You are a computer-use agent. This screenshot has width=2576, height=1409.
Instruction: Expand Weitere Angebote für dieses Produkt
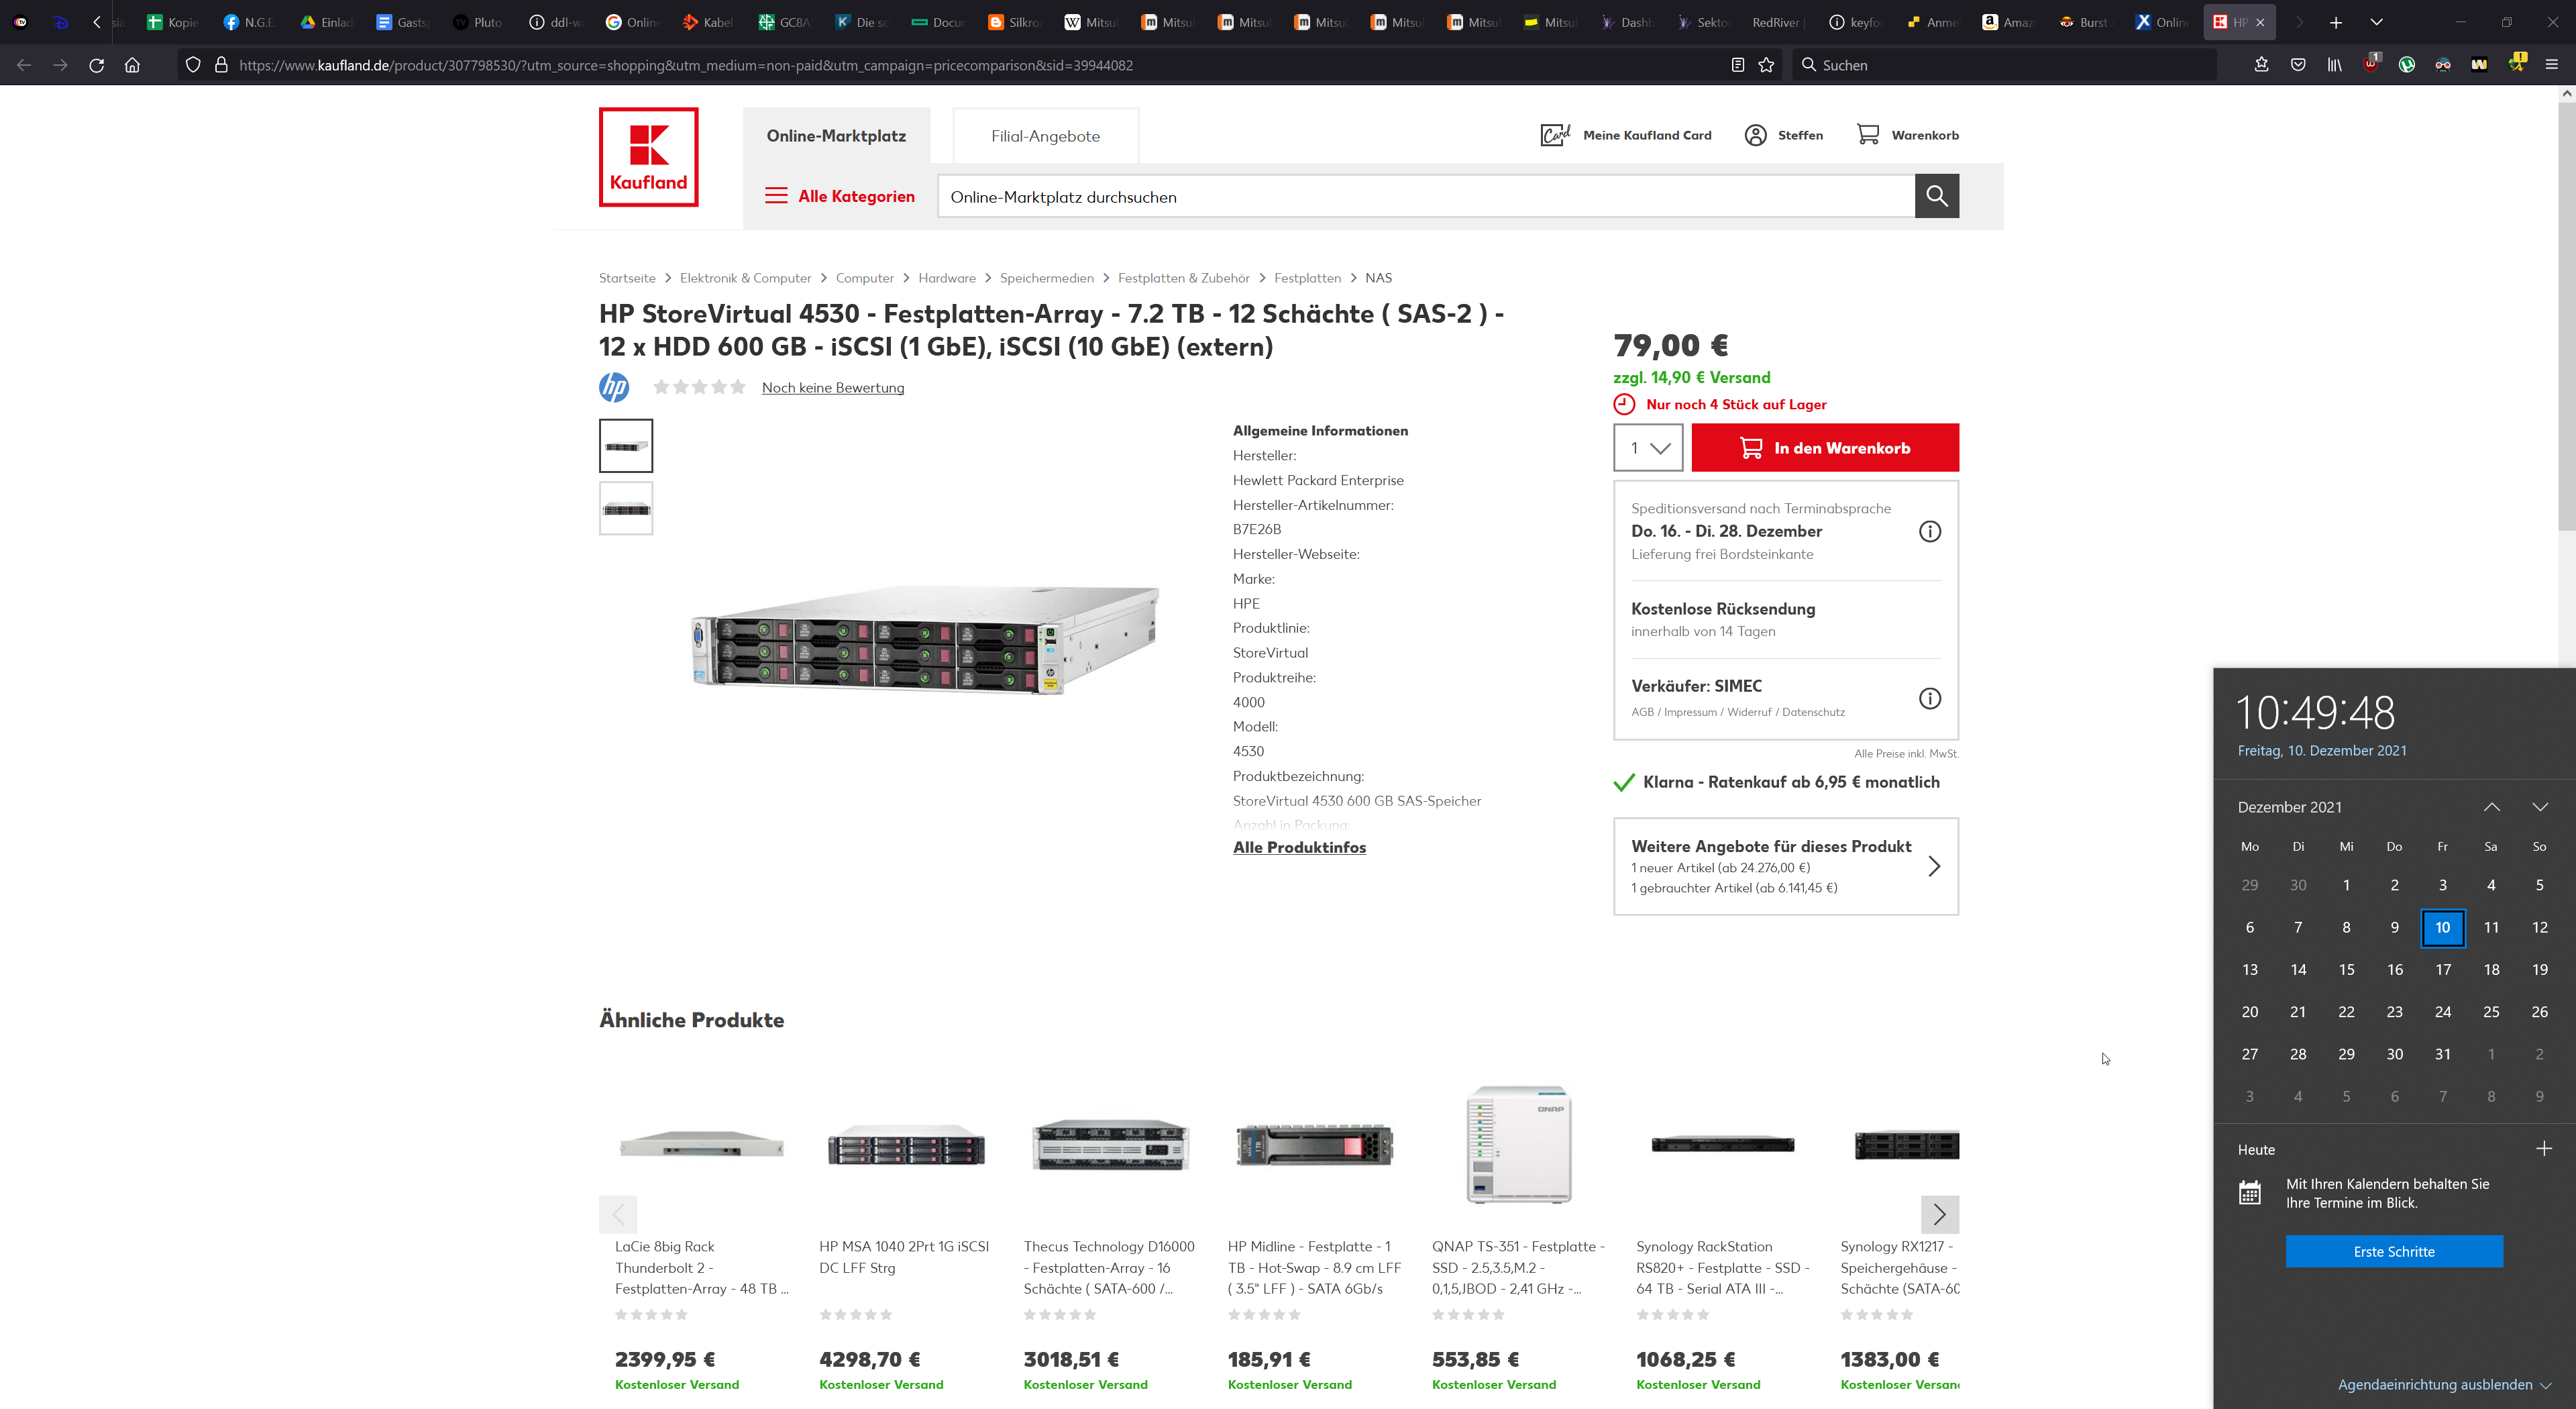pyautogui.click(x=1785, y=866)
